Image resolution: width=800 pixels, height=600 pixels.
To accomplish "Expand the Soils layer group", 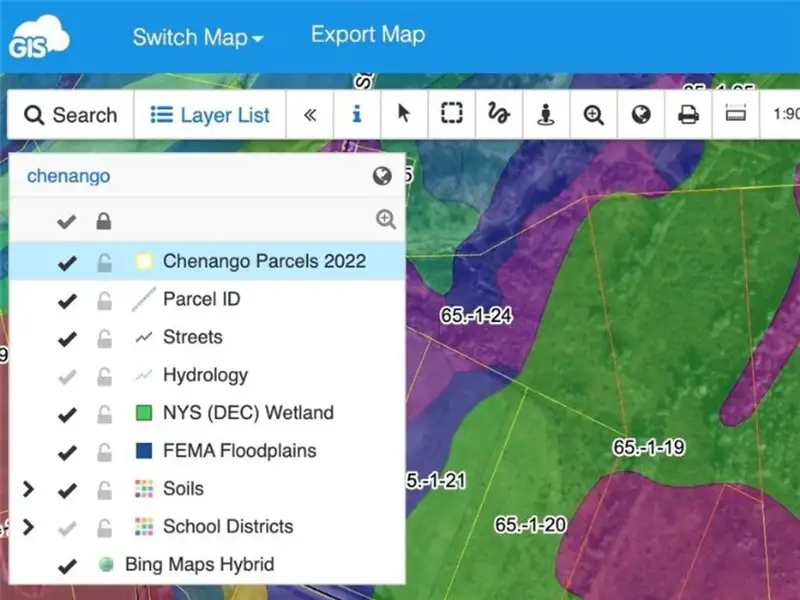I will click(28, 489).
